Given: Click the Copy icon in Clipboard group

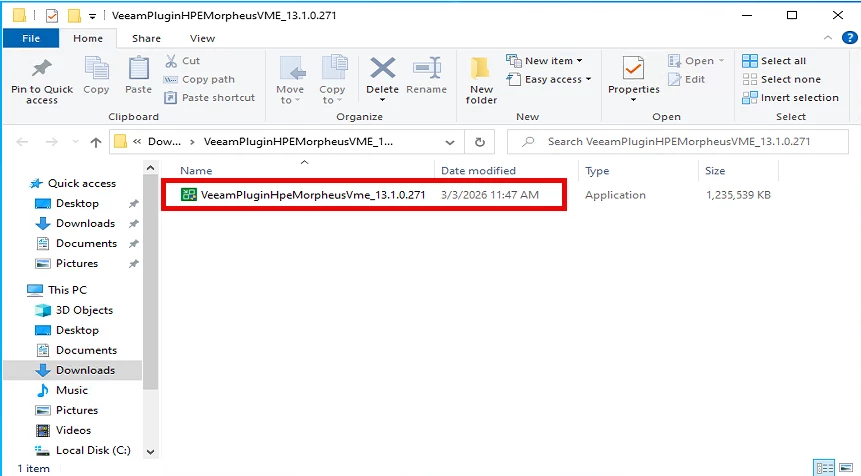Looking at the screenshot, I should tap(96, 69).
